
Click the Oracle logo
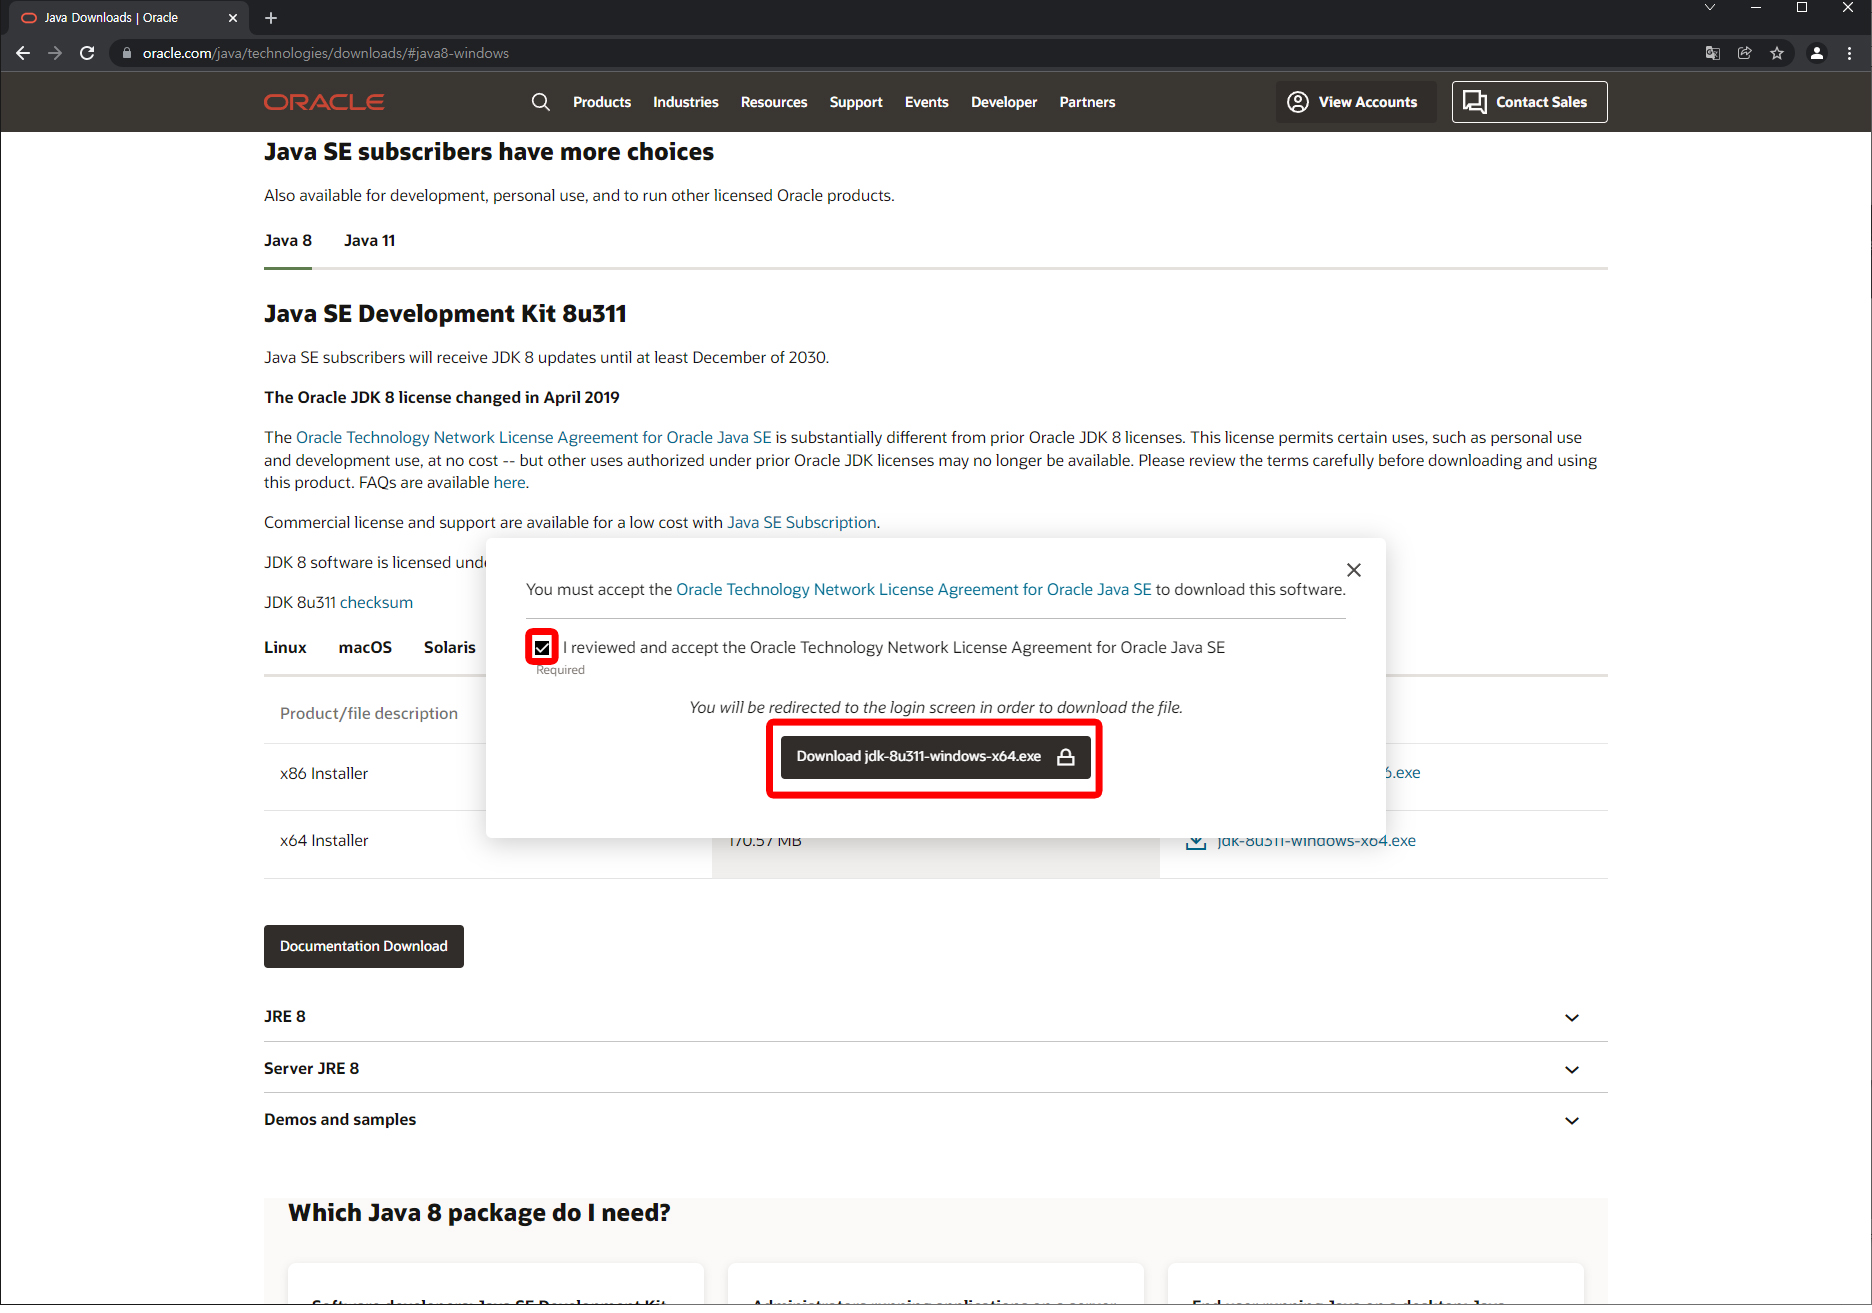coord(324,102)
